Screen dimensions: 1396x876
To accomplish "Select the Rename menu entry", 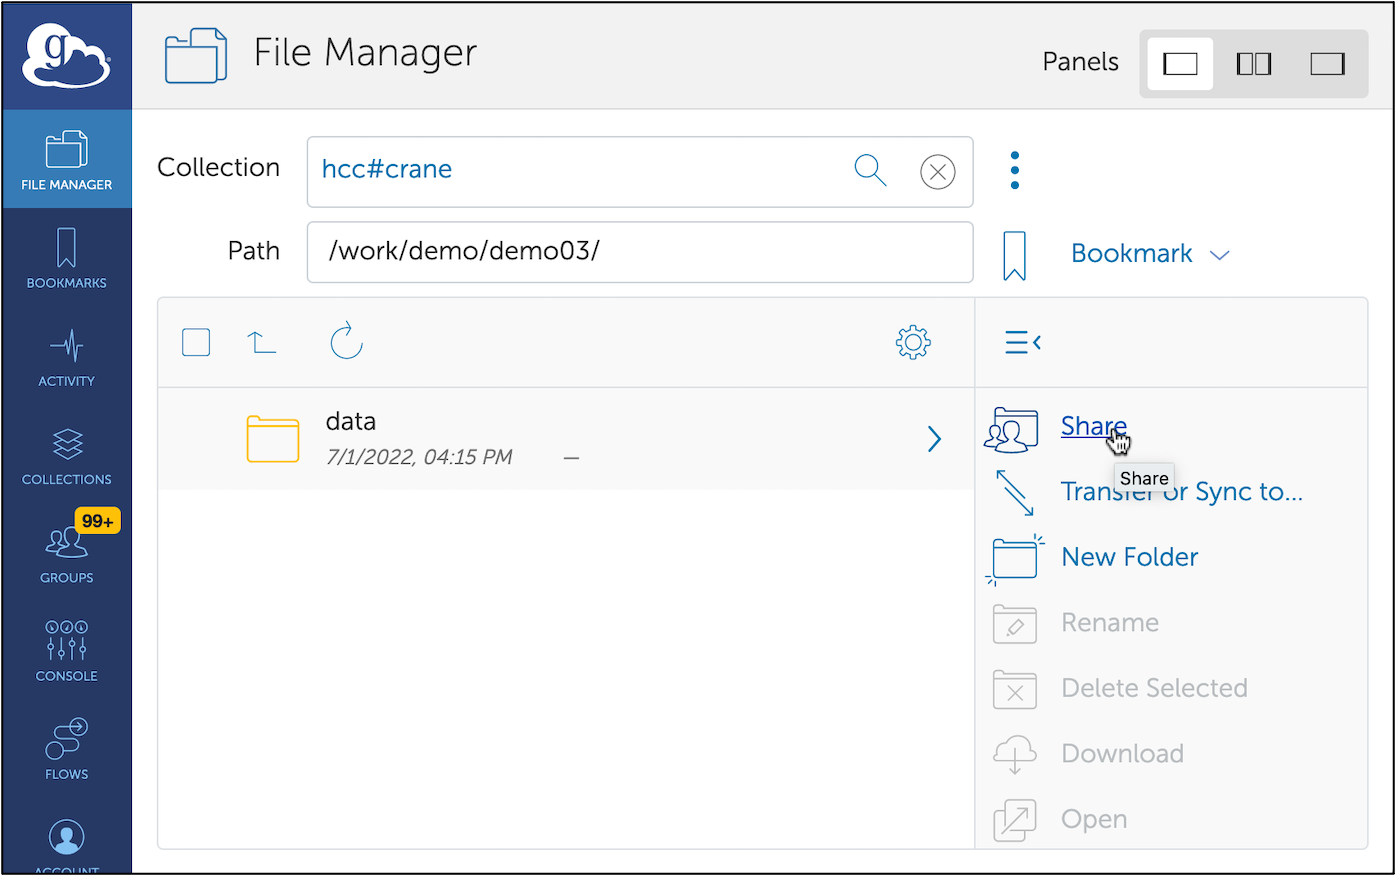I will point(1110,623).
